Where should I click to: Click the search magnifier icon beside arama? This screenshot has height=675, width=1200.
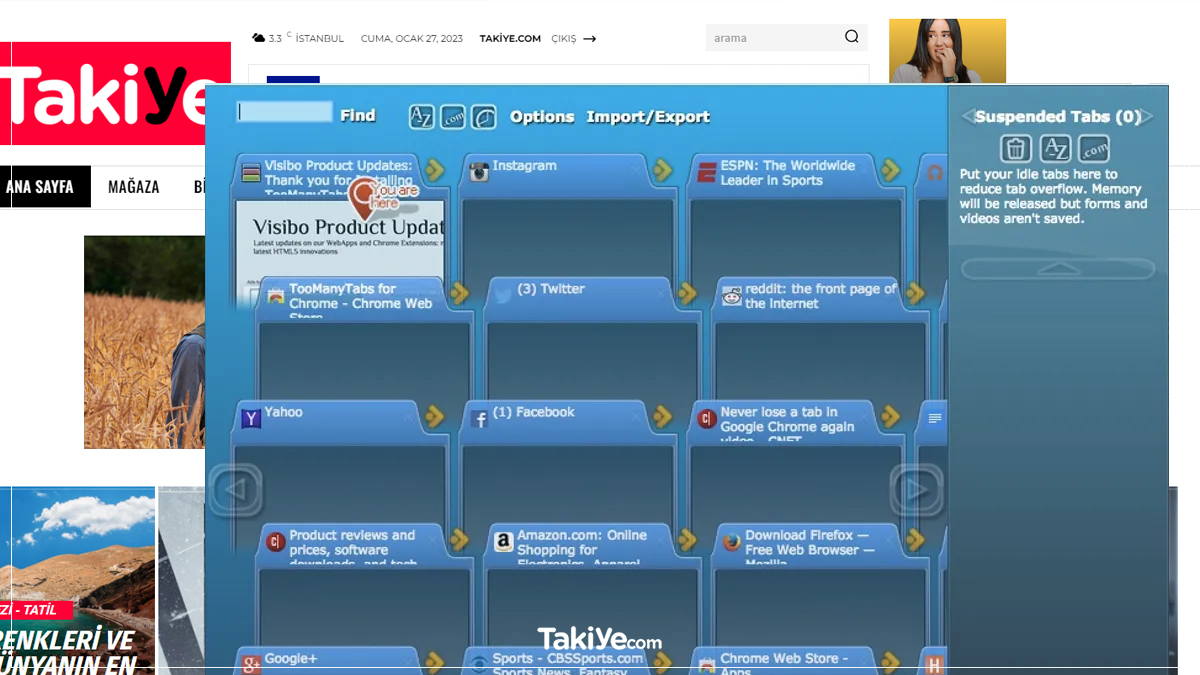(851, 37)
